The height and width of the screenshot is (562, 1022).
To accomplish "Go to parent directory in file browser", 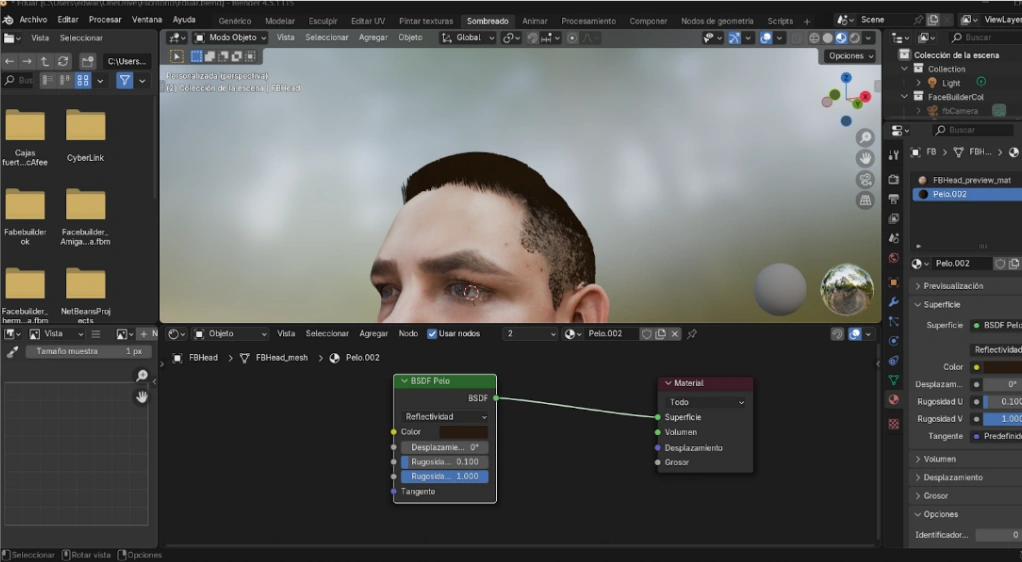I will pos(44,61).
